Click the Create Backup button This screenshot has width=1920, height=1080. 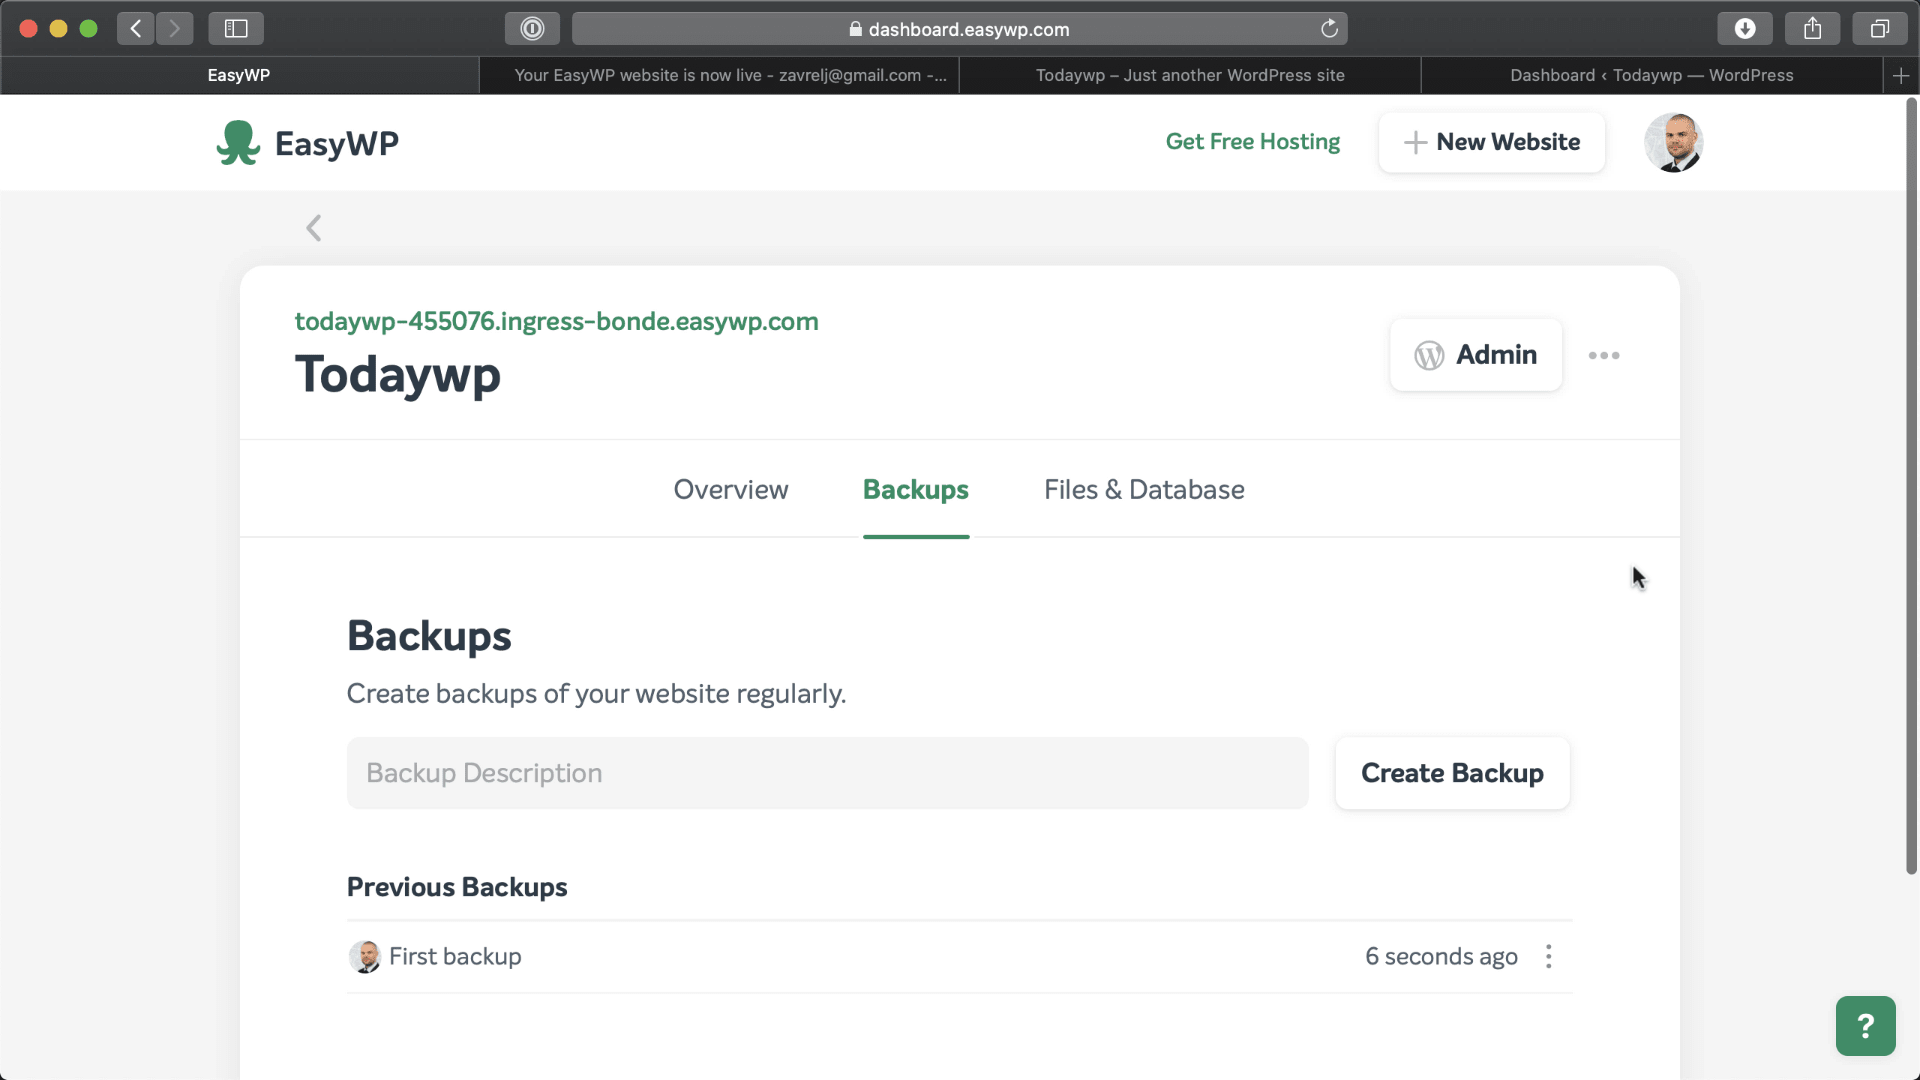point(1452,773)
